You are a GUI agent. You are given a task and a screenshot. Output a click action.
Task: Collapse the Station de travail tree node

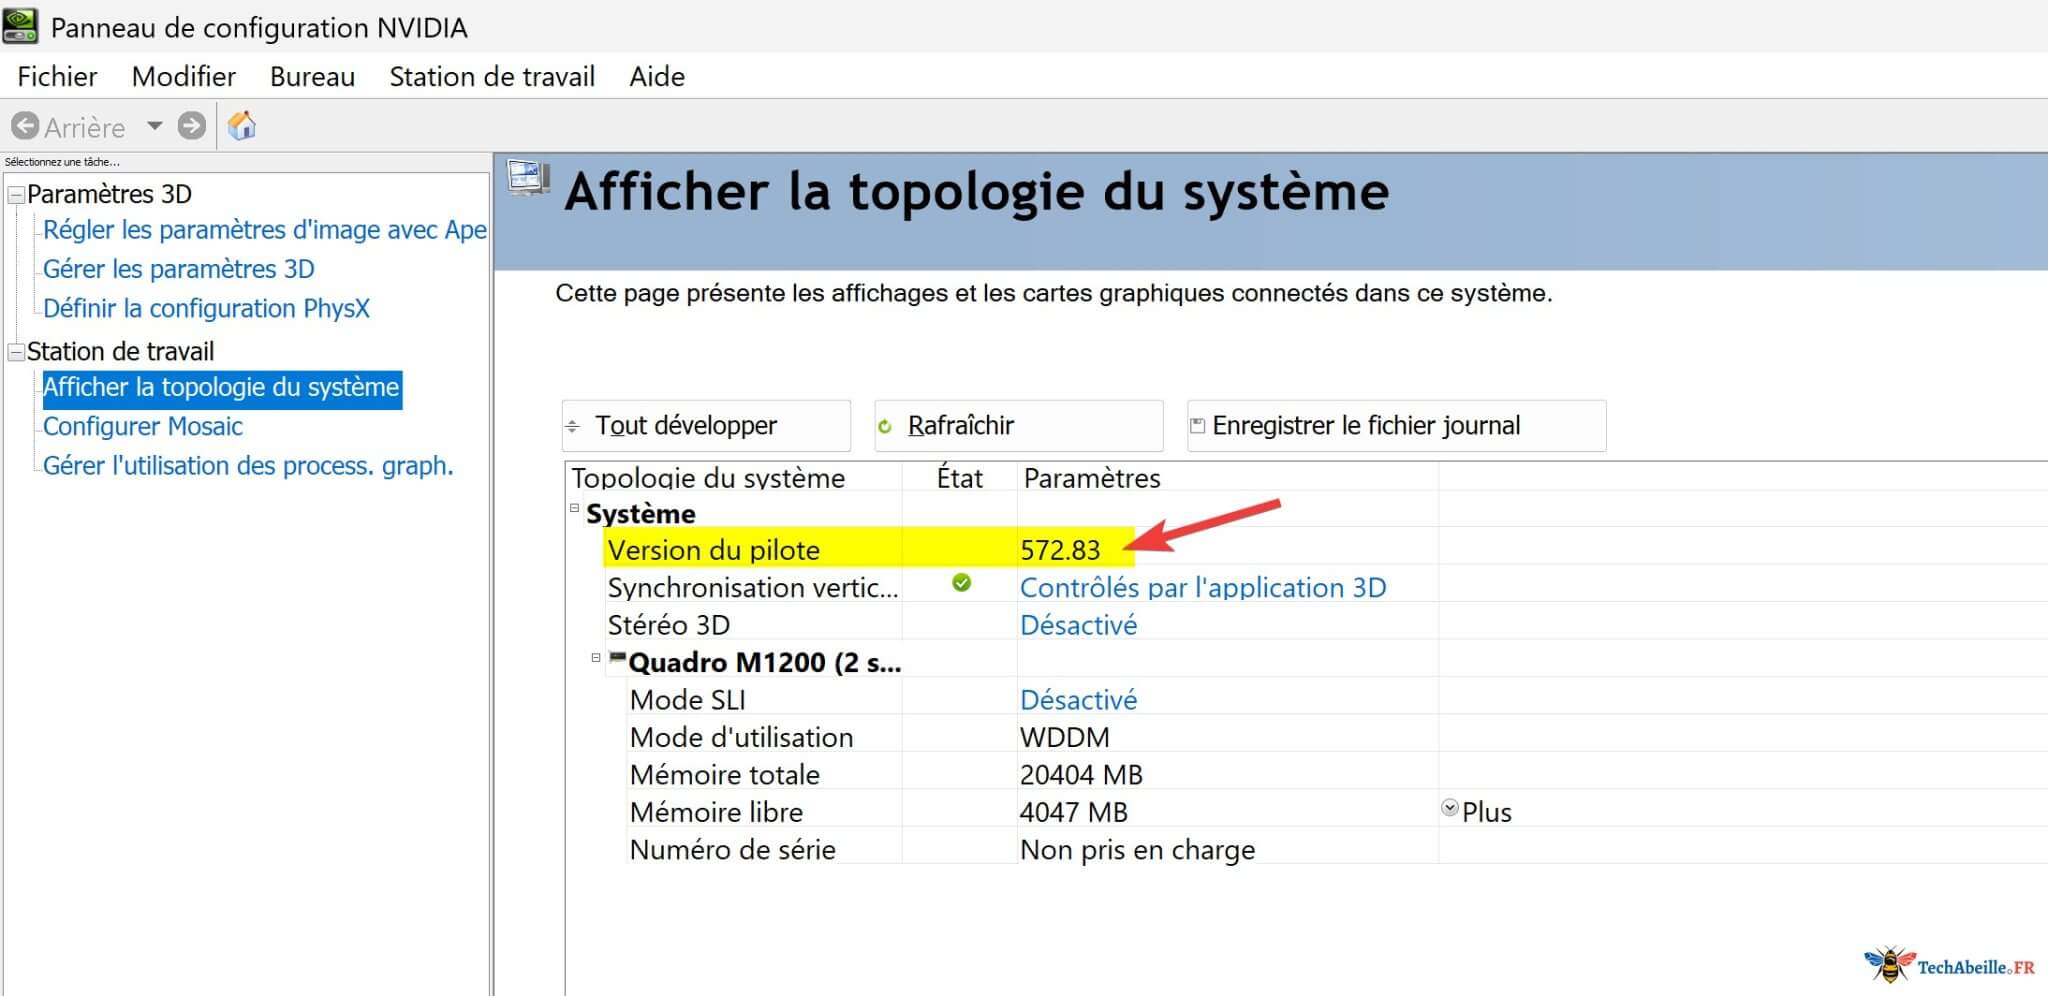(x=16, y=352)
